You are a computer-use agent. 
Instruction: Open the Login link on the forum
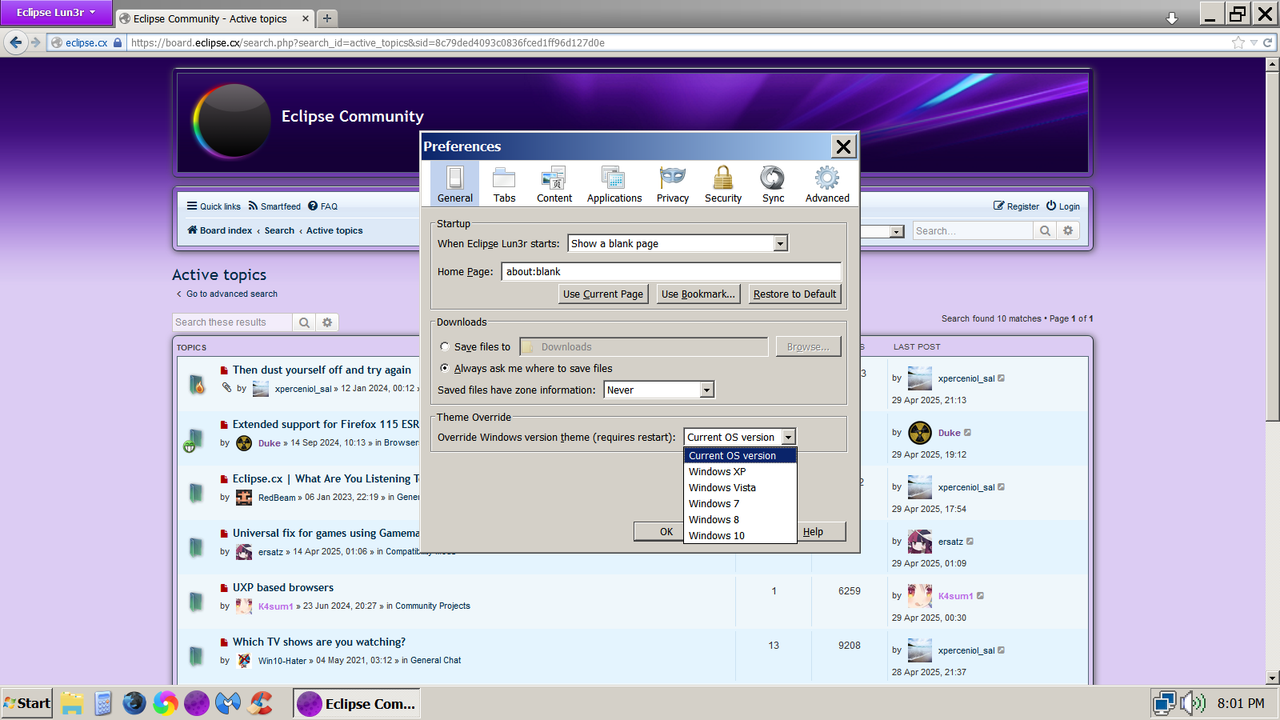pyautogui.click(x=1063, y=206)
